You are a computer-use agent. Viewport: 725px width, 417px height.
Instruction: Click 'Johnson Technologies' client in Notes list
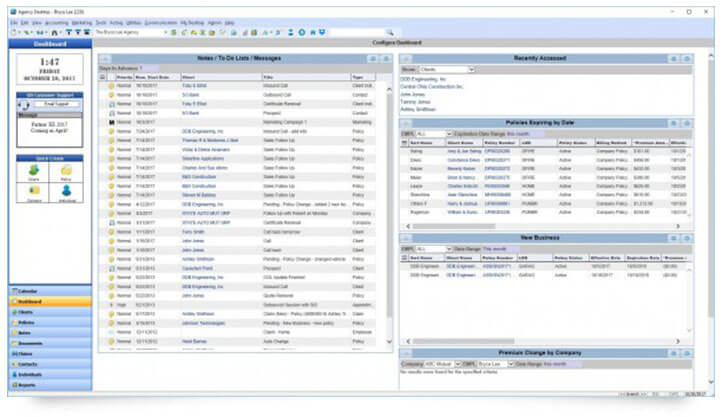pyautogui.click(x=203, y=323)
